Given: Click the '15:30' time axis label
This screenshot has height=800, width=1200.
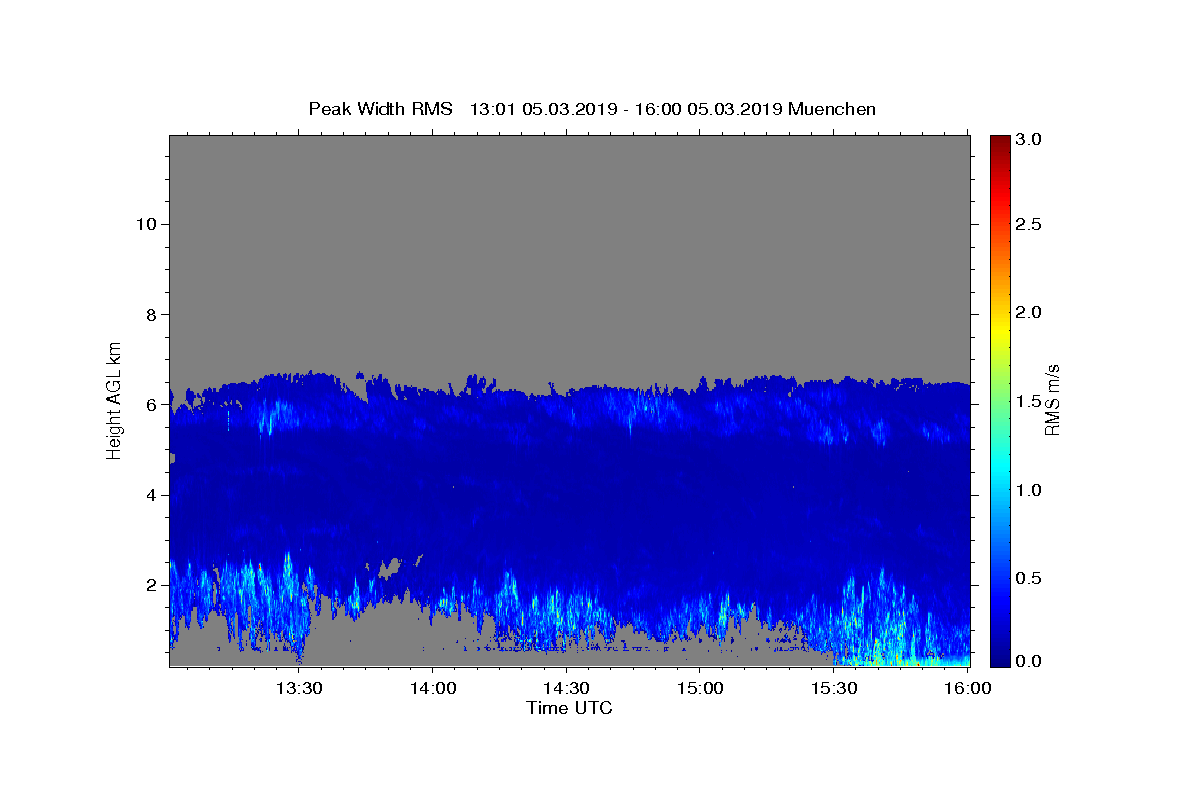Looking at the screenshot, I should click(x=833, y=688).
